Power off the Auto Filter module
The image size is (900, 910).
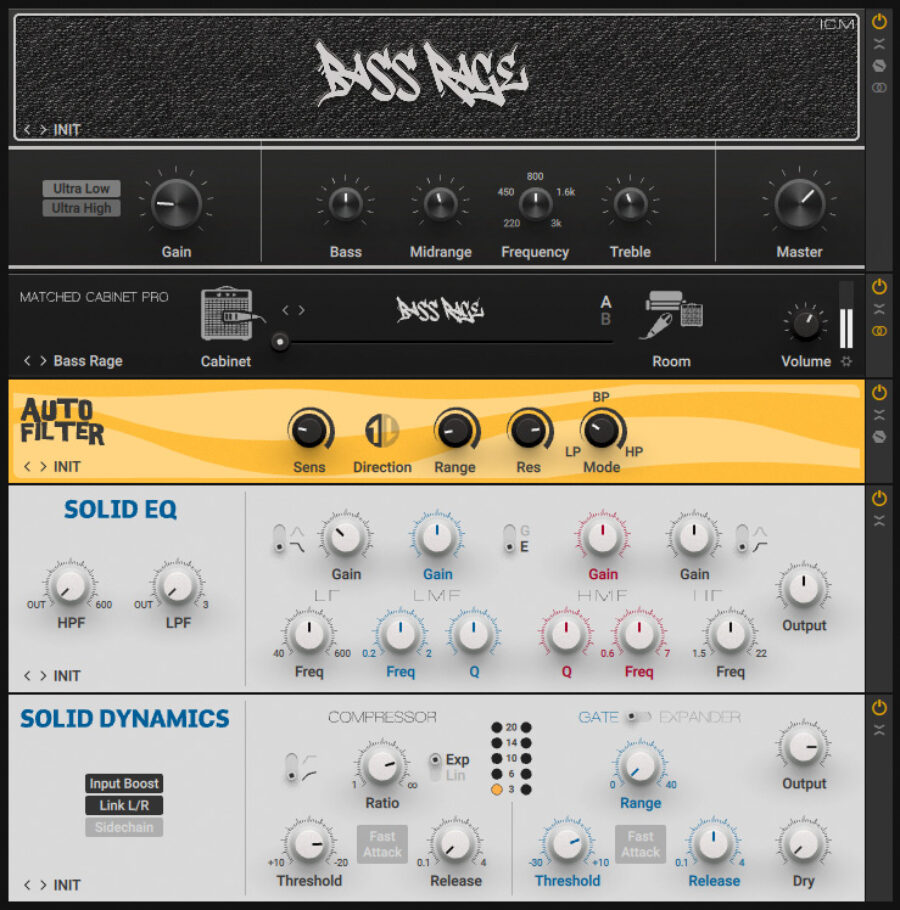click(878, 392)
